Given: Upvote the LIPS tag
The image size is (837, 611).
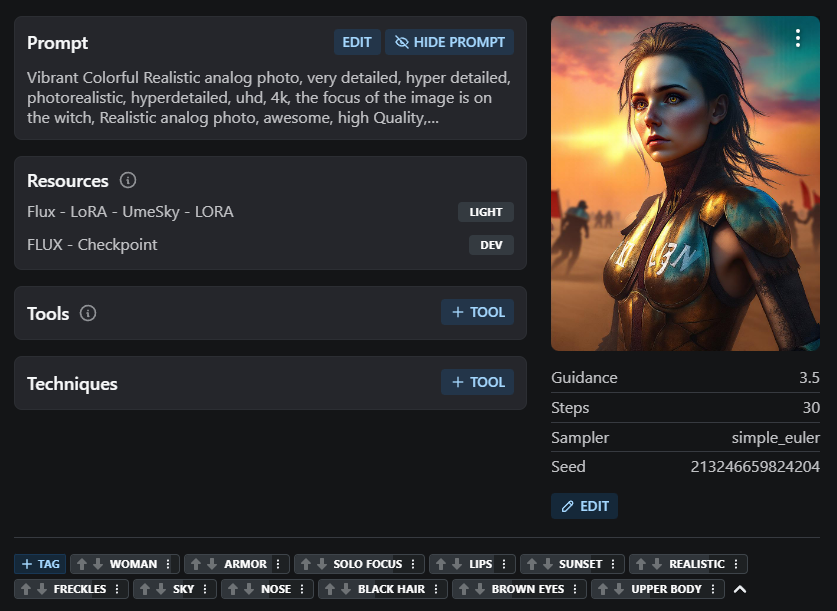Looking at the screenshot, I should (x=441, y=564).
